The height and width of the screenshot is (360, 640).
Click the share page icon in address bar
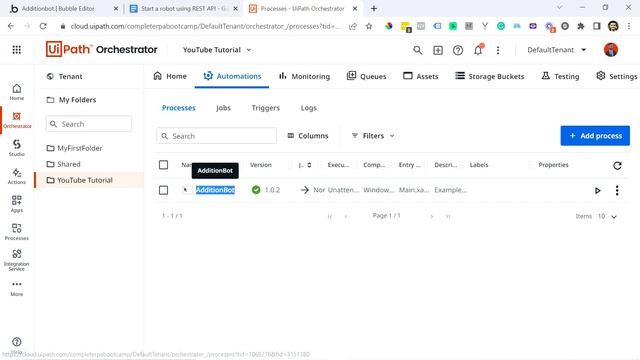click(353, 26)
